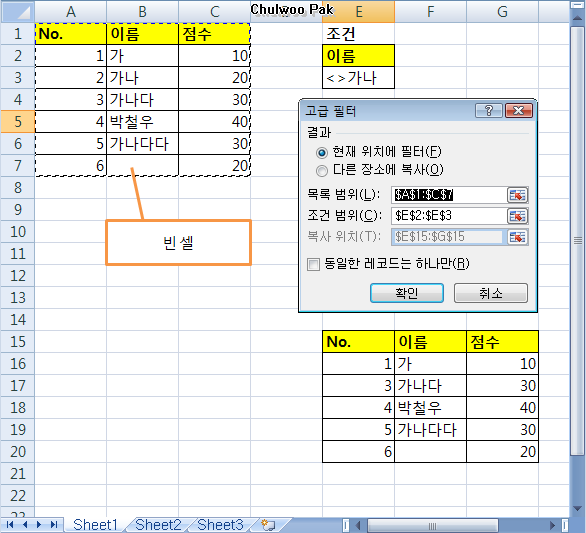586x533 pixels.
Task: Select column A header
Action: click(x=71, y=12)
